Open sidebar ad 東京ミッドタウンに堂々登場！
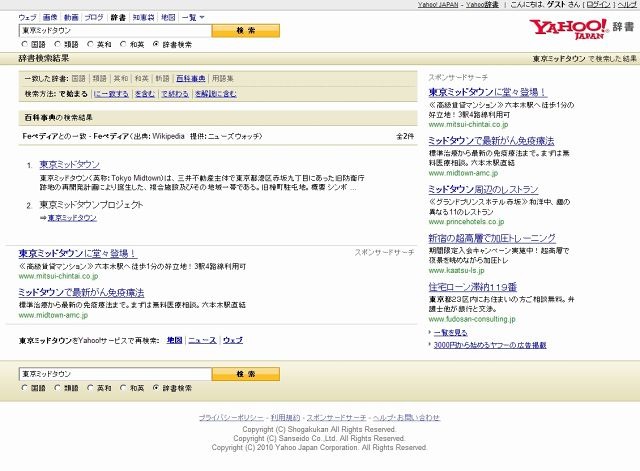Image resolution: width=640 pixels, height=471 pixels. click(x=487, y=92)
